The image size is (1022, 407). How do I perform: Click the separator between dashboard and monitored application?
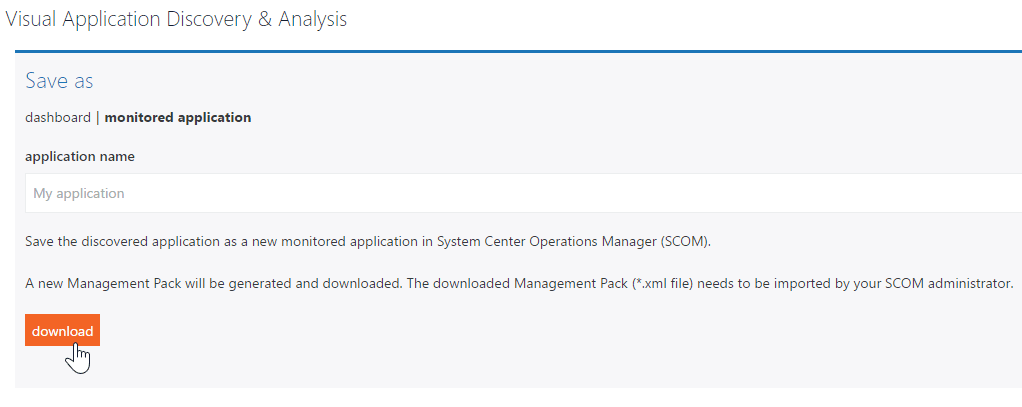98,117
